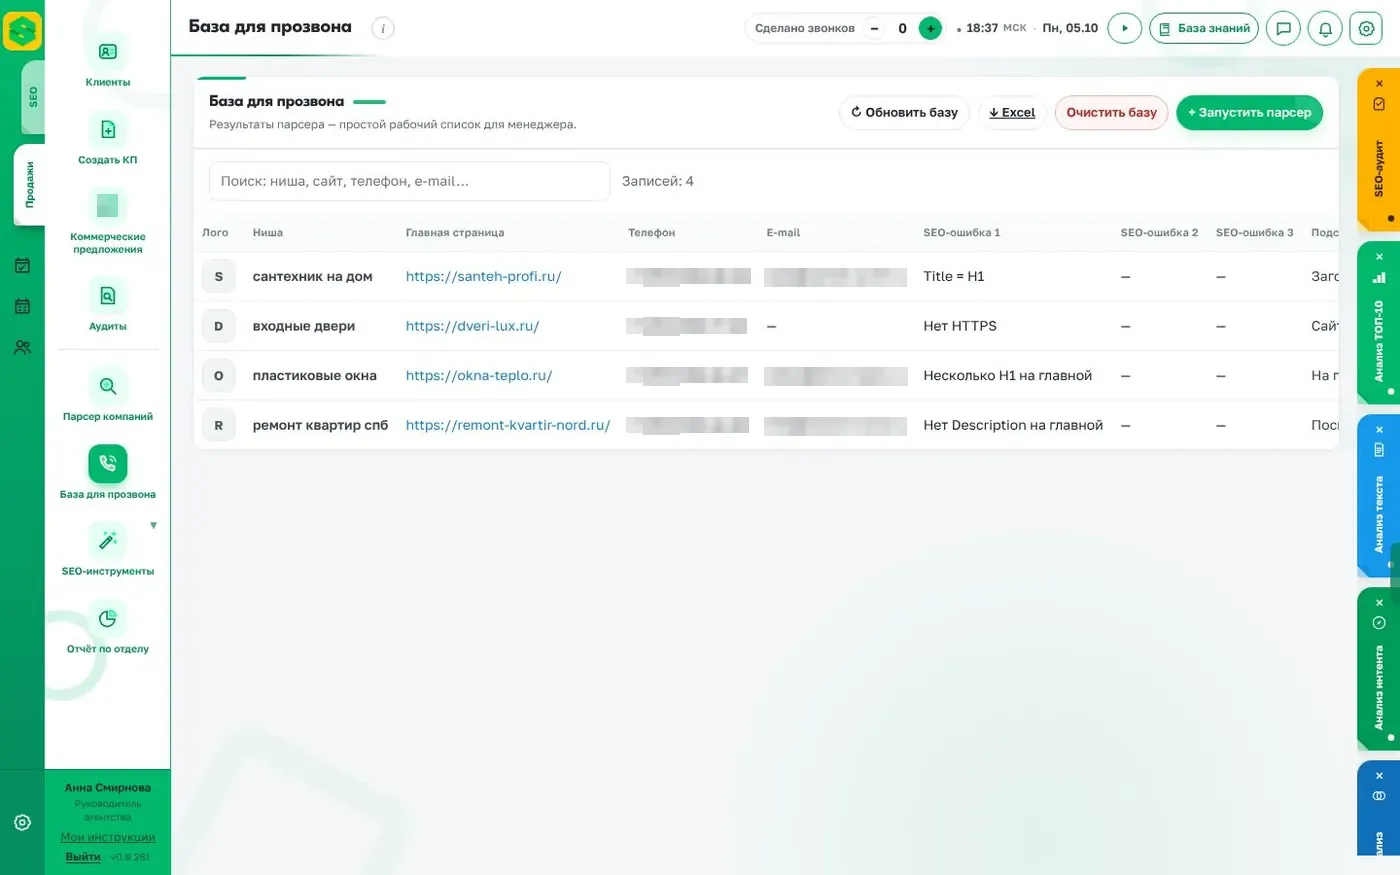
Task: Click the Записей: 4 counter text
Action: (658, 181)
